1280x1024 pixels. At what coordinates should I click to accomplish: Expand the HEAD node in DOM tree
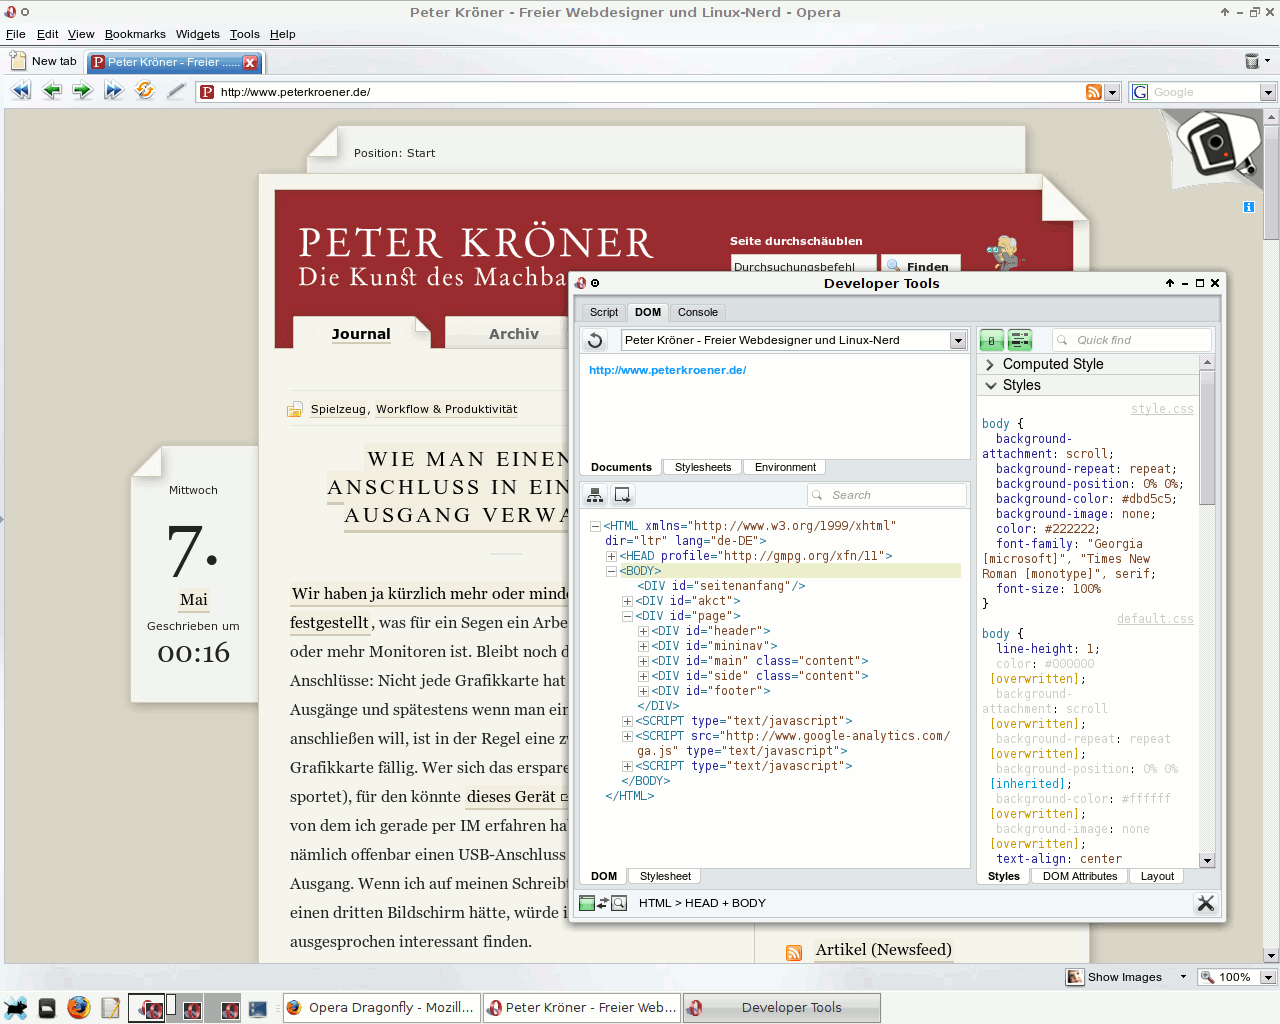tap(611, 556)
